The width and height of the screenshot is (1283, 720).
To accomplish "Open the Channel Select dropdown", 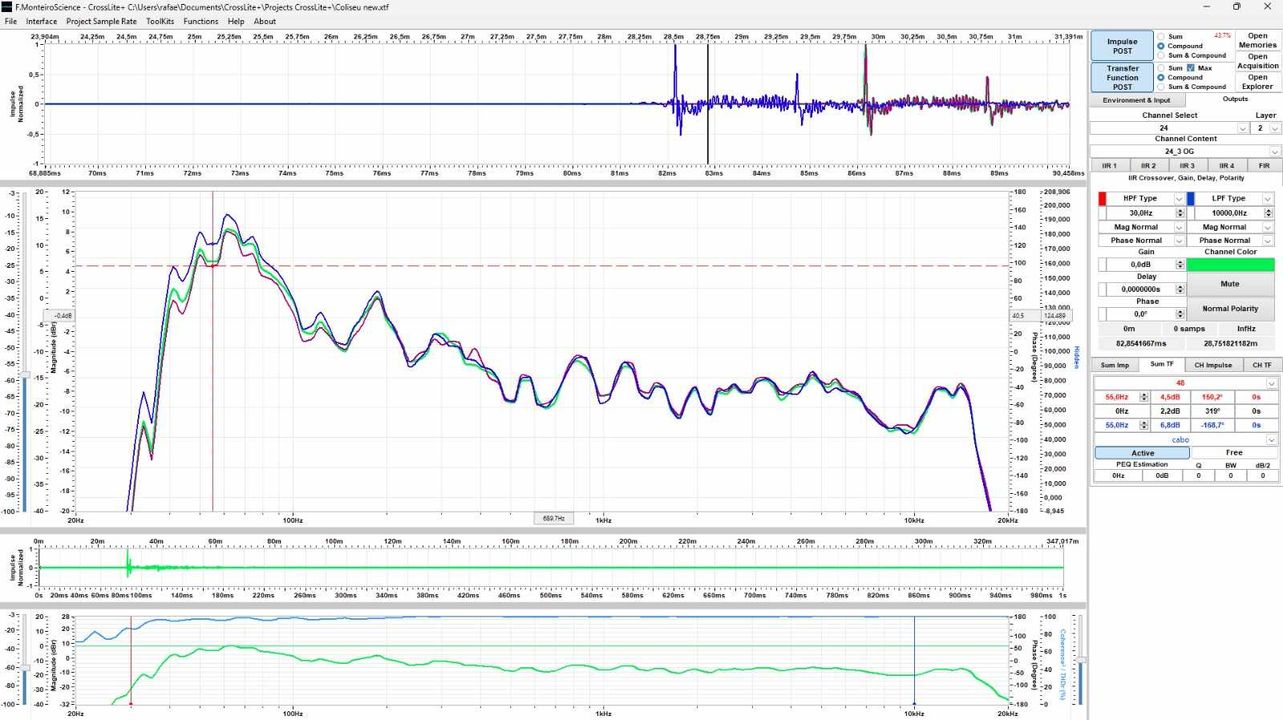I will 1169,128.
